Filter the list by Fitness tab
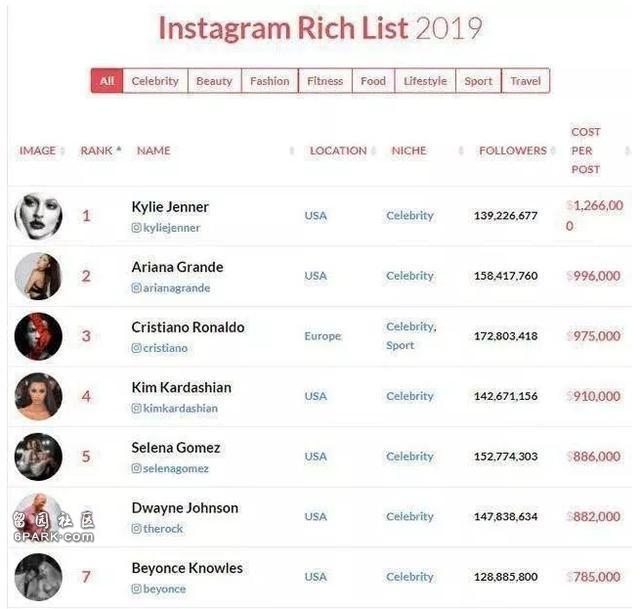Screen dimensions: 640x609 pyautogui.click(x=325, y=81)
